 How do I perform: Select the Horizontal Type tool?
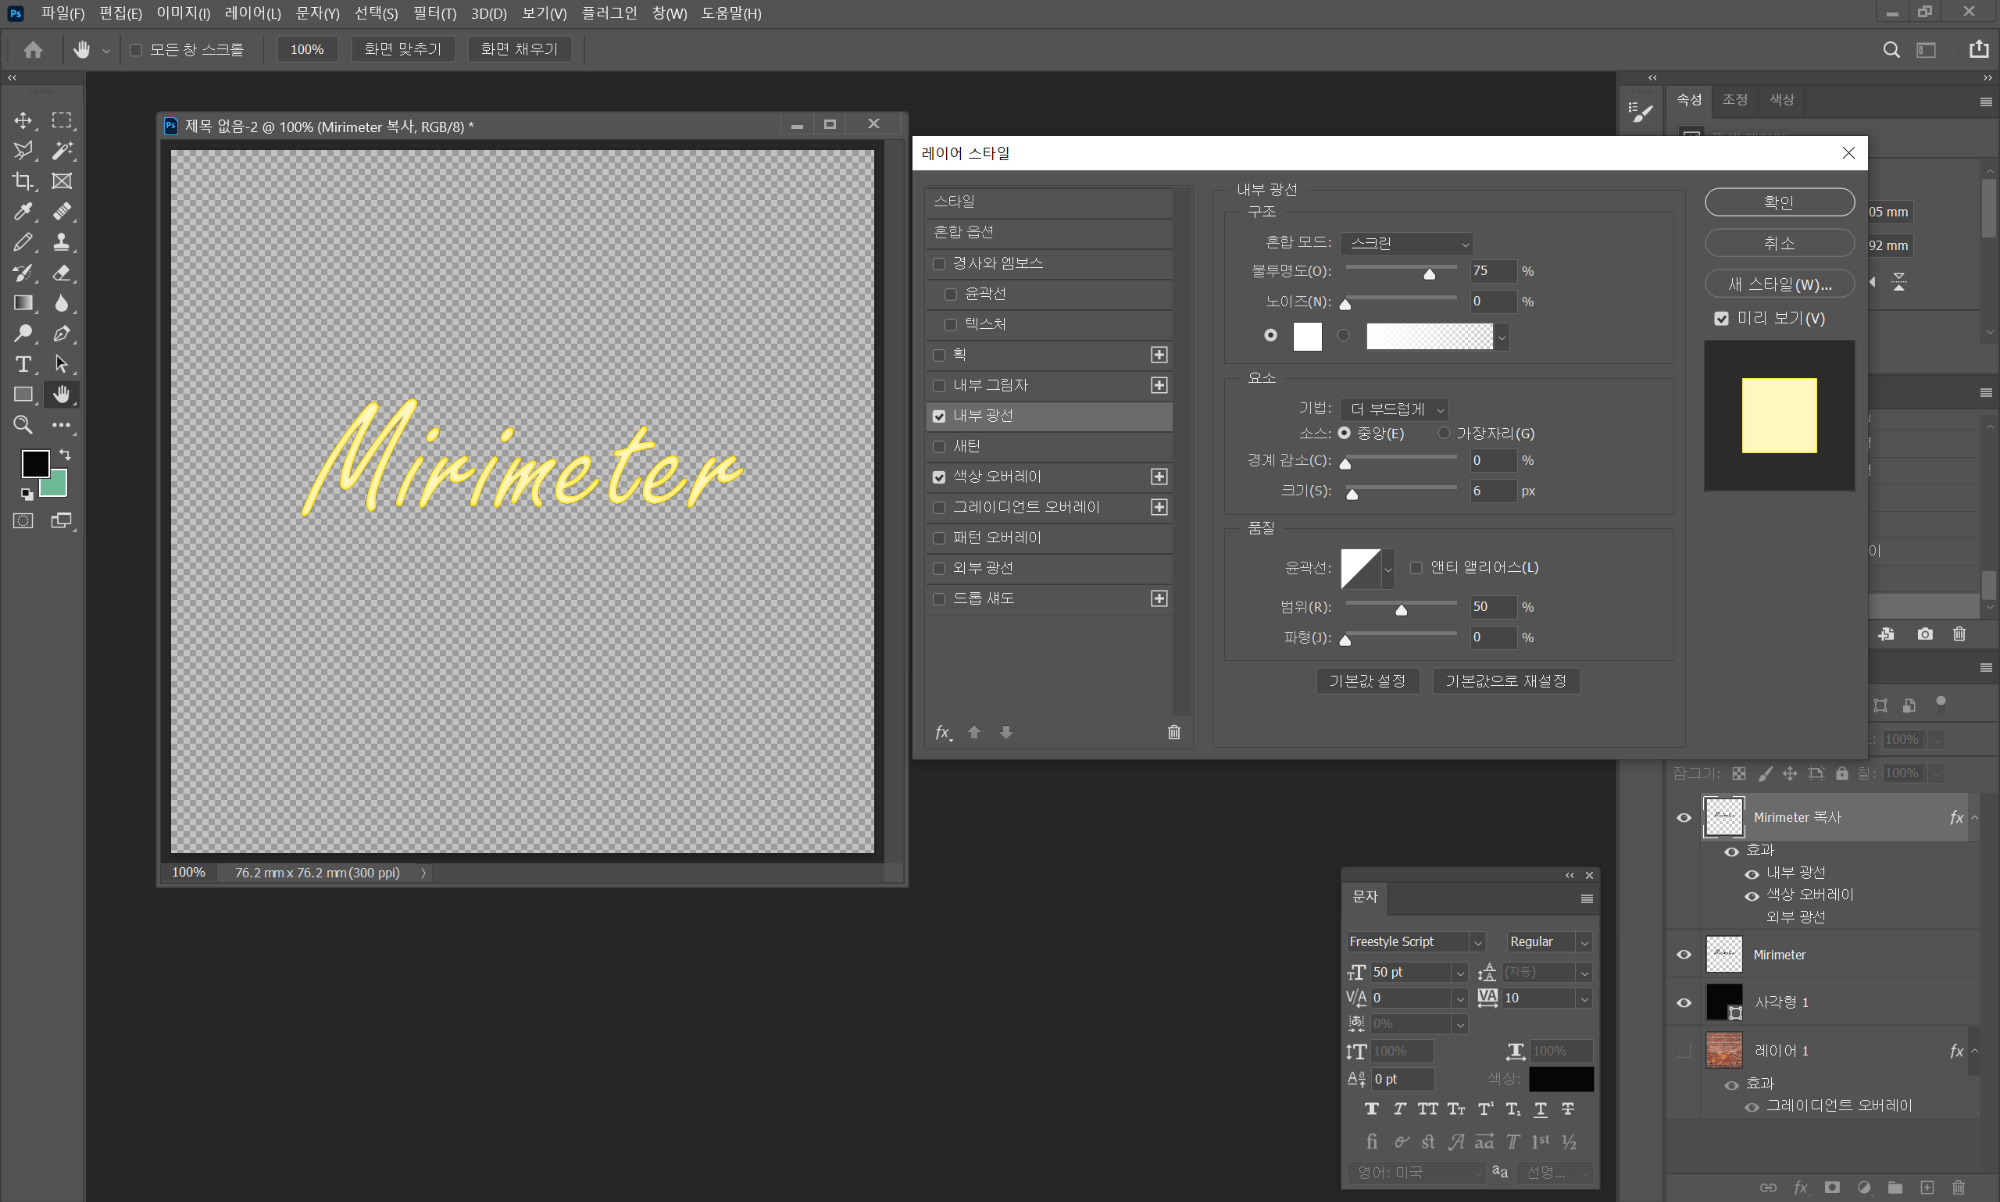click(22, 364)
